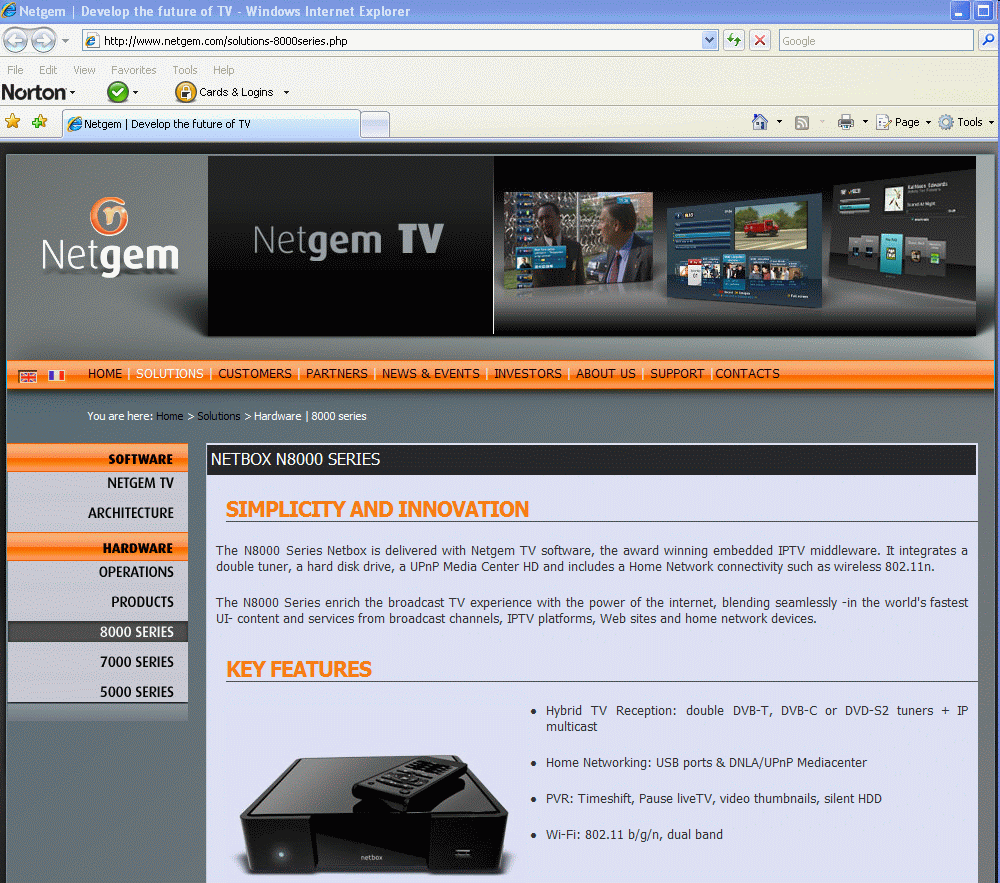Select 8000 SERIES in sidebar

click(x=98, y=632)
